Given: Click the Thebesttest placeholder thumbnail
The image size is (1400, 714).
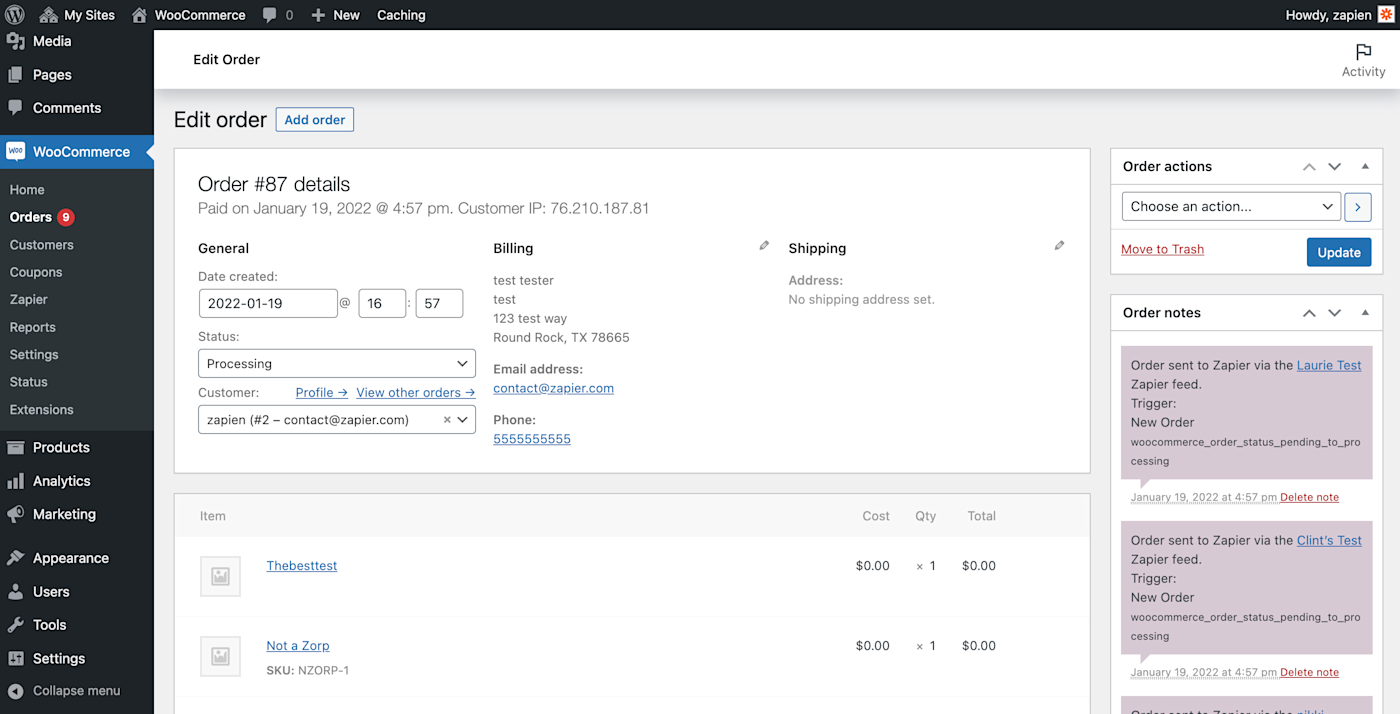Looking at the screenshot, I should click(220, 576).
